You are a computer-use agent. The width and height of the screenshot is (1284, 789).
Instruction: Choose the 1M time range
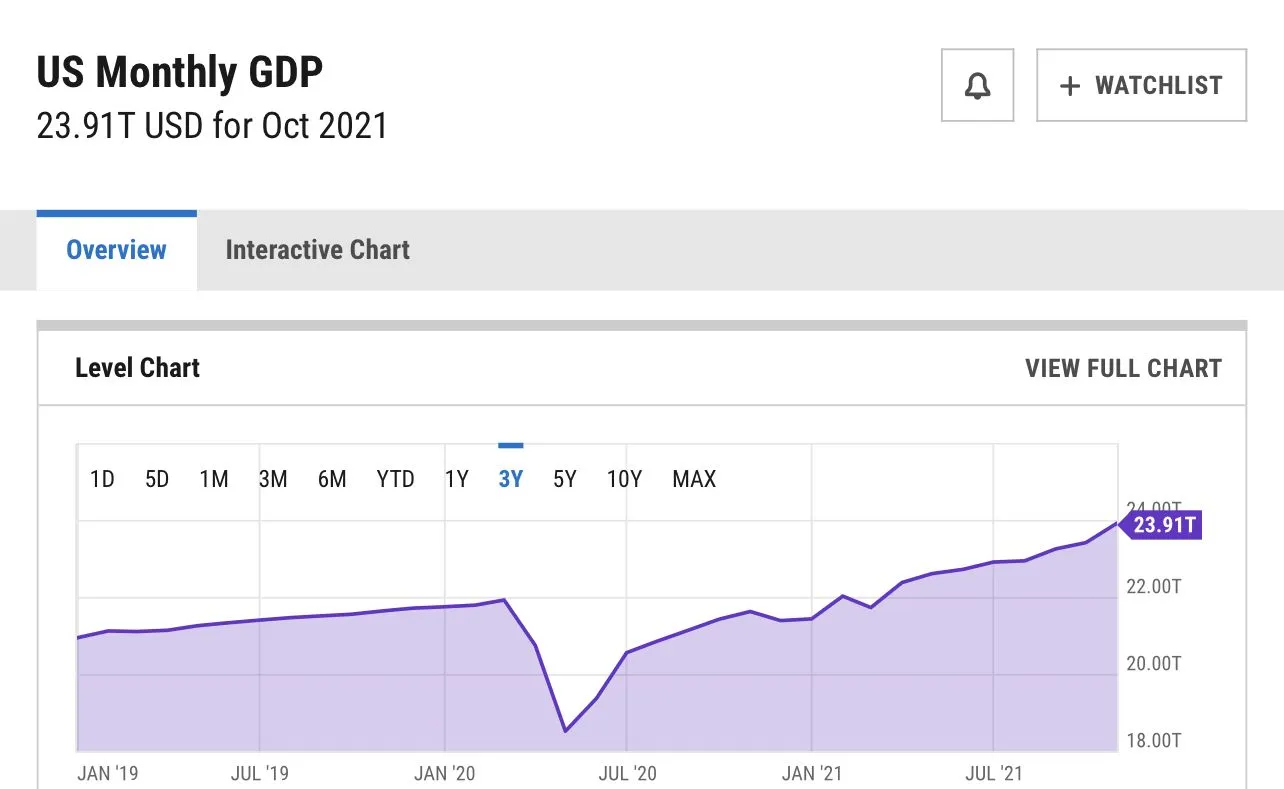tap(214, 480)
